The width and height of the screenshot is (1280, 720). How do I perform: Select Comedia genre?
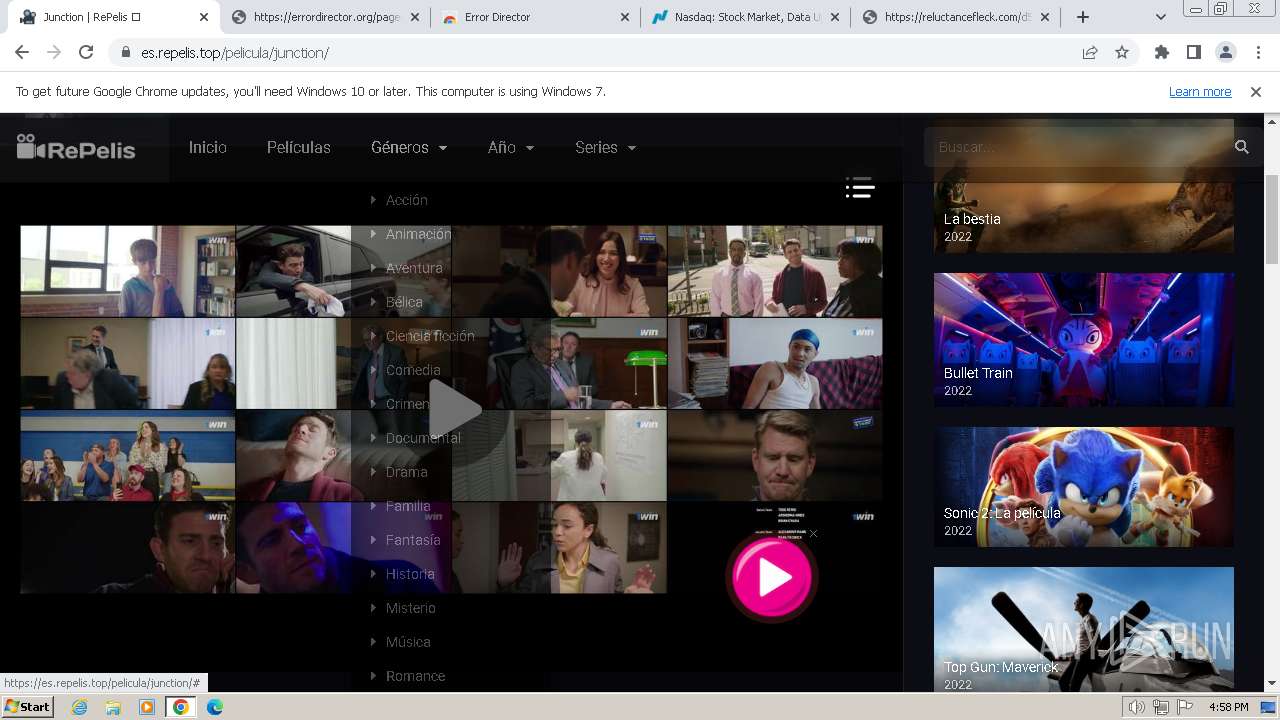click(x=413, y=370)
